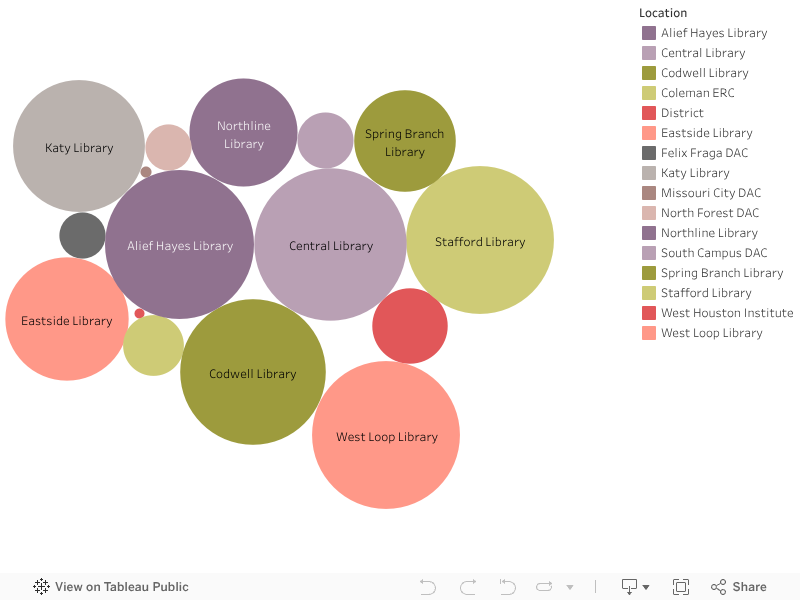Click the Revert icon in toolbar

pyautogui.click(x=507, y=587)
